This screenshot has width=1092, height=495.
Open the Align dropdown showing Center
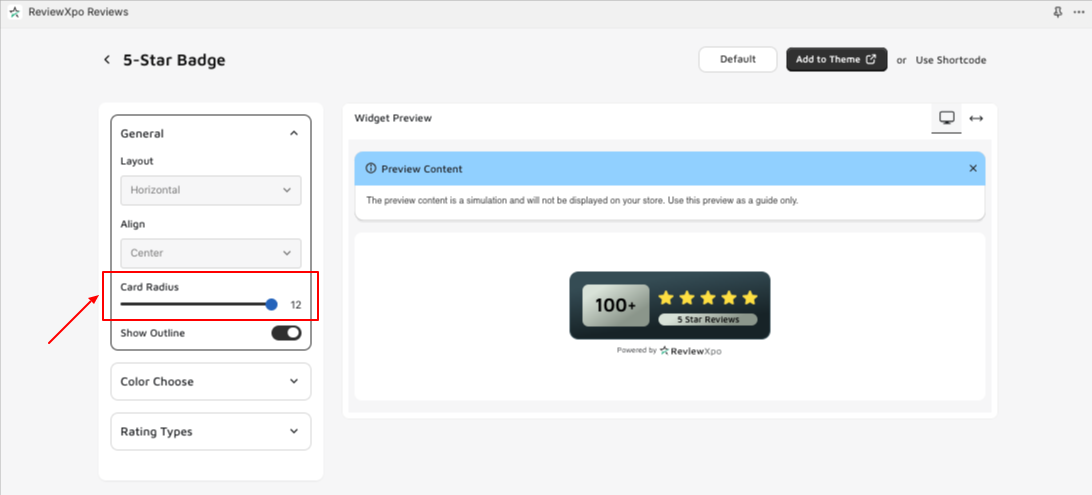pyautogui.click(x=211, y=253)
